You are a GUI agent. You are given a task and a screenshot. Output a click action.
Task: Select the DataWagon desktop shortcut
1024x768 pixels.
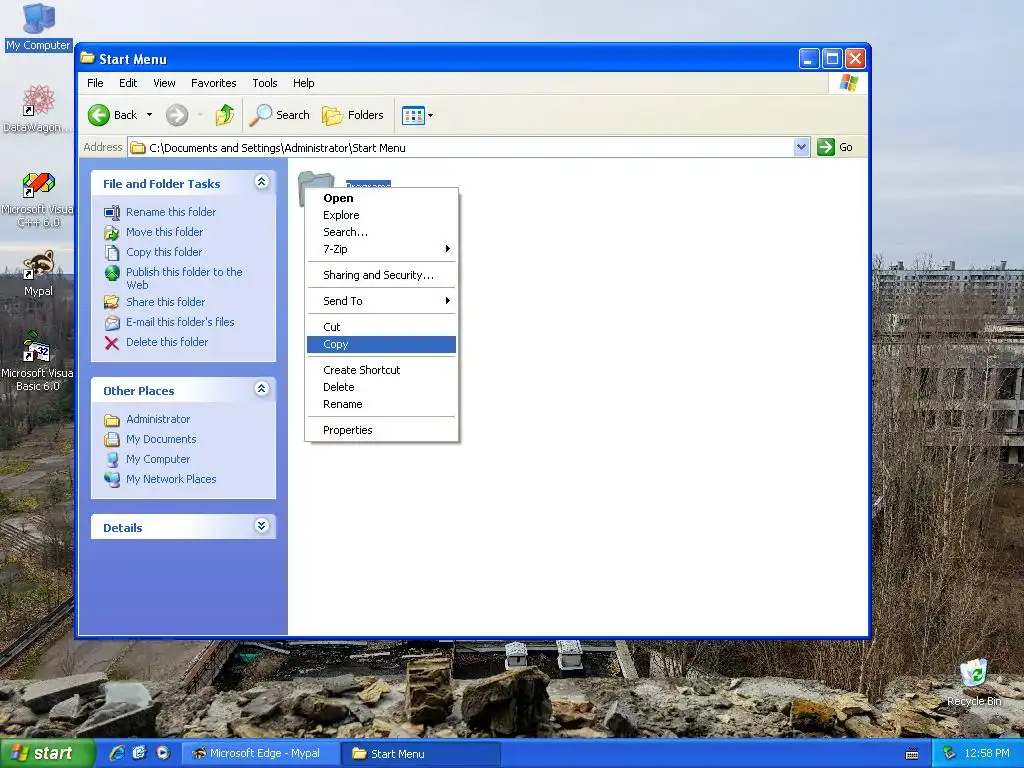38,108
